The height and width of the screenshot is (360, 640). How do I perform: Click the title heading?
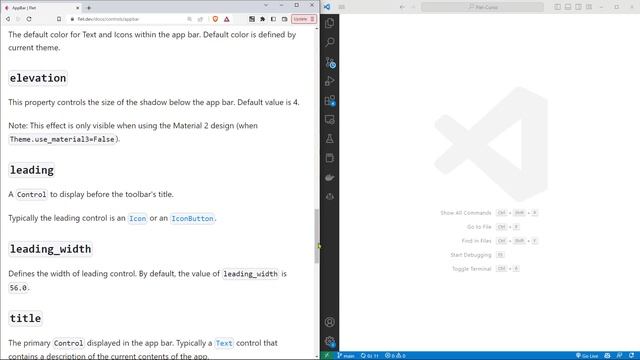[25, 318]
